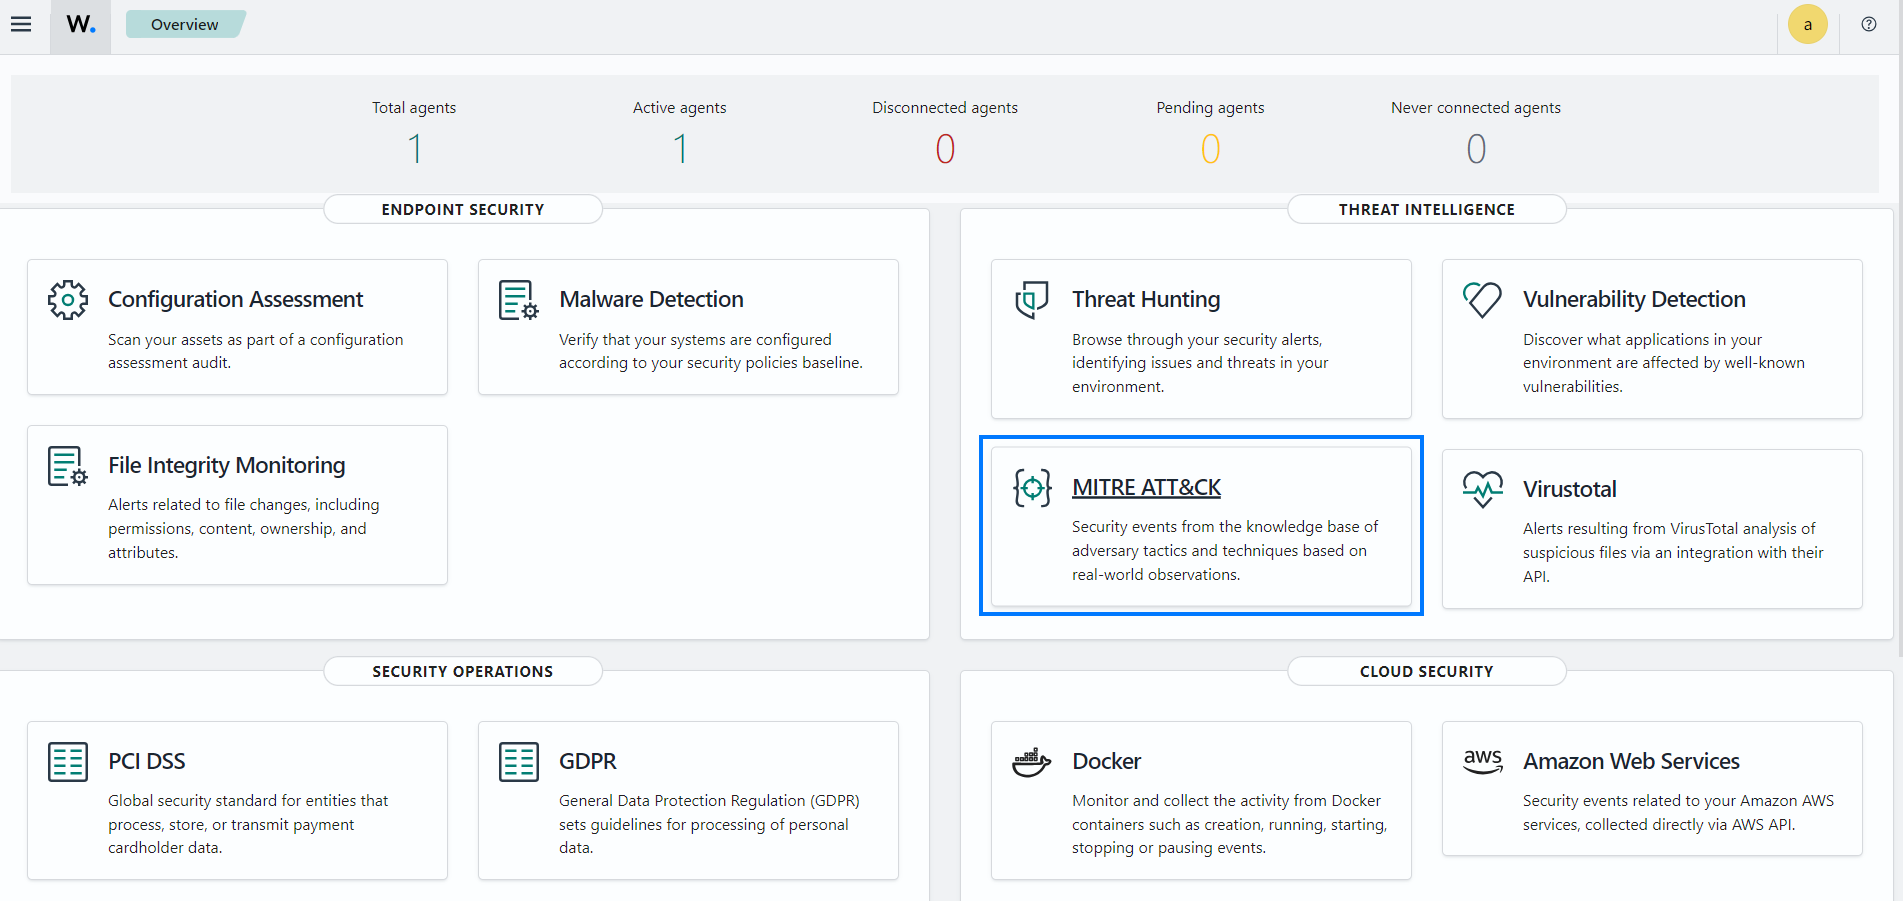Click the Malware Detection icon
The width and height of the screenshot is (1903, 901).
coord(519,300)
